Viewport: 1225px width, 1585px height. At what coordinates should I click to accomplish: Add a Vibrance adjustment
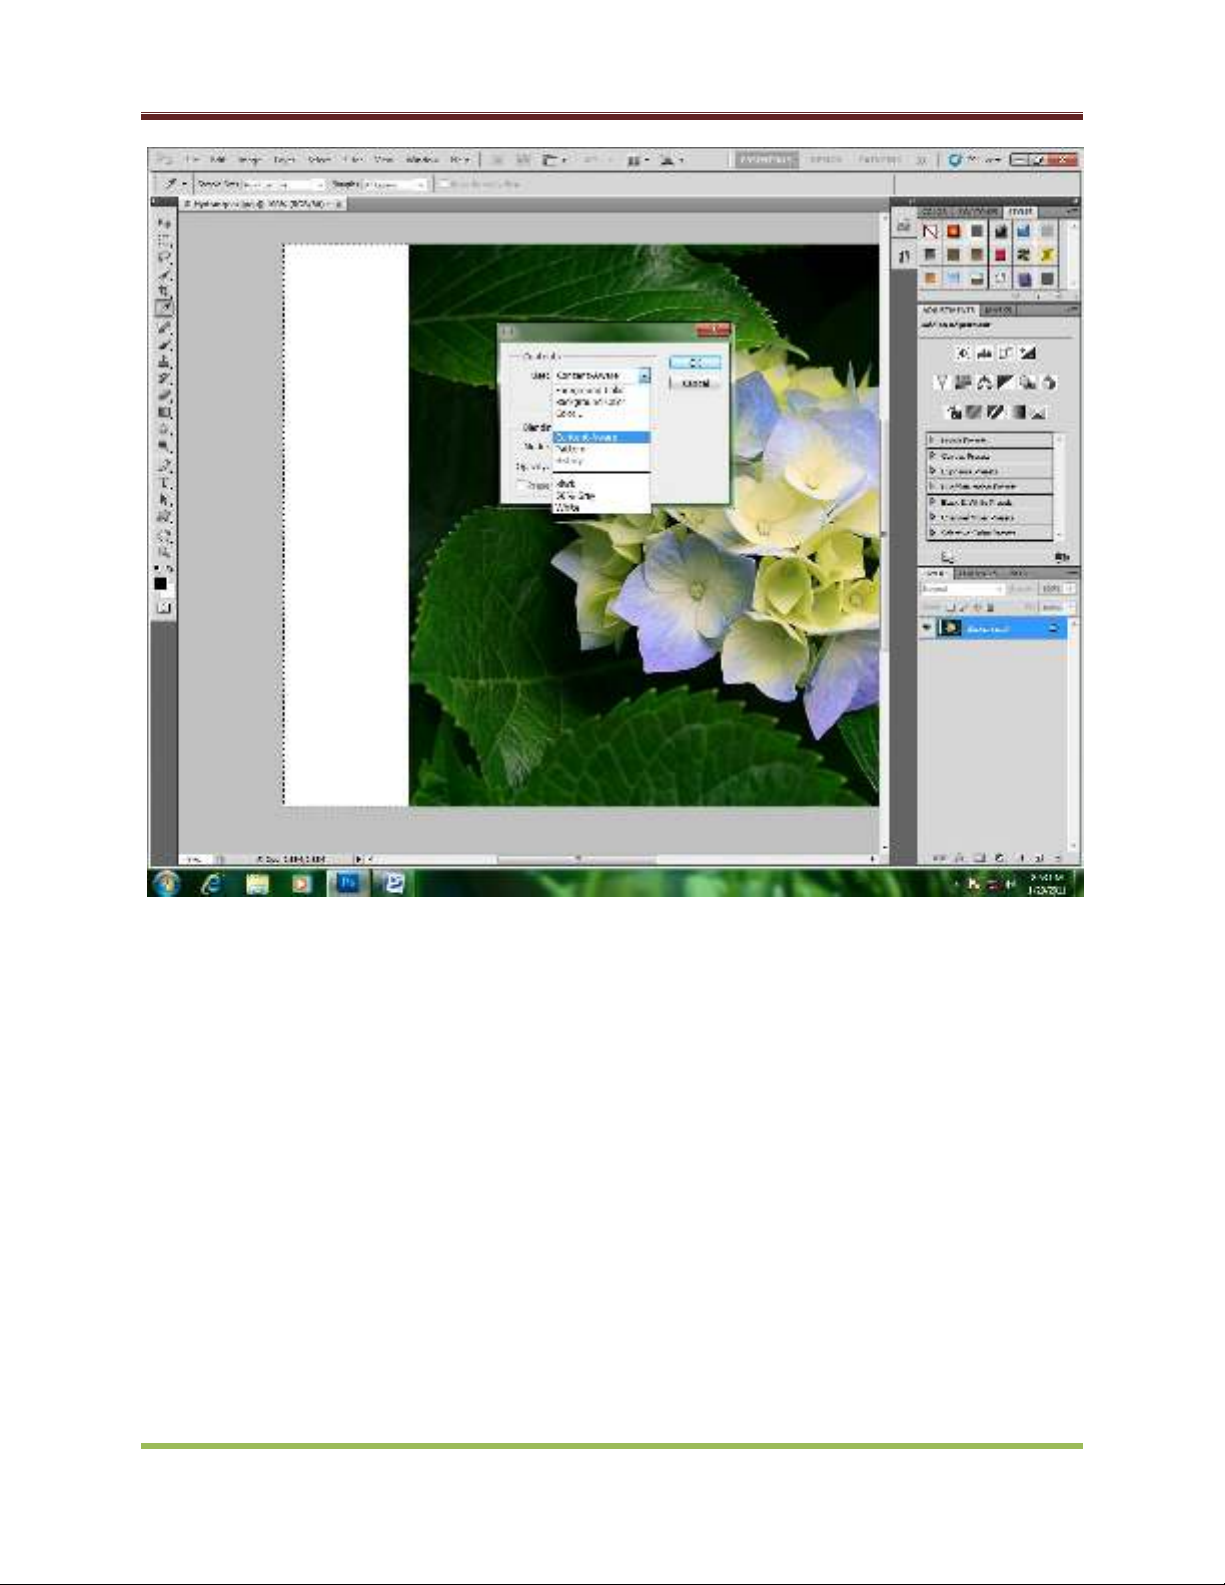[942, 383]
